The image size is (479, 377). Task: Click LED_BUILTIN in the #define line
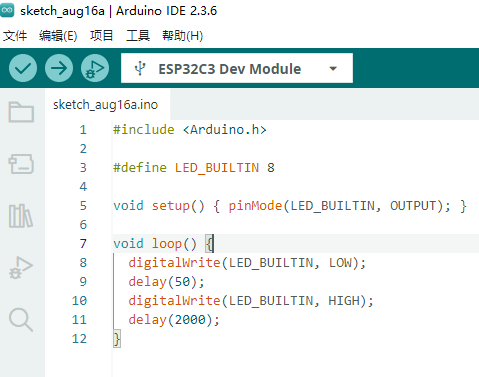(217, 168)
